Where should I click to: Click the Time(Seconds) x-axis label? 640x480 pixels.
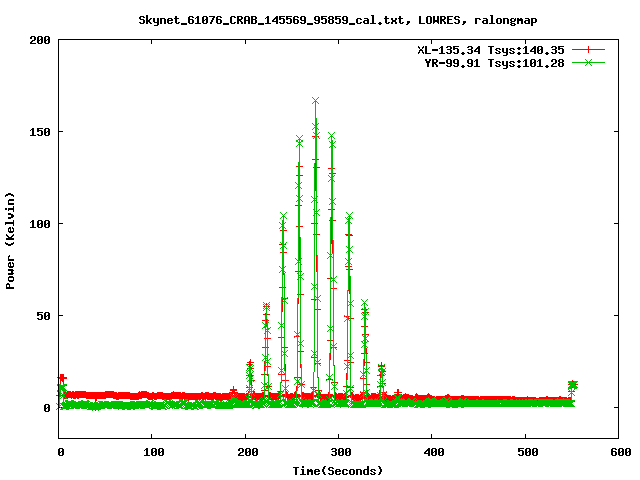coord(338,470)
